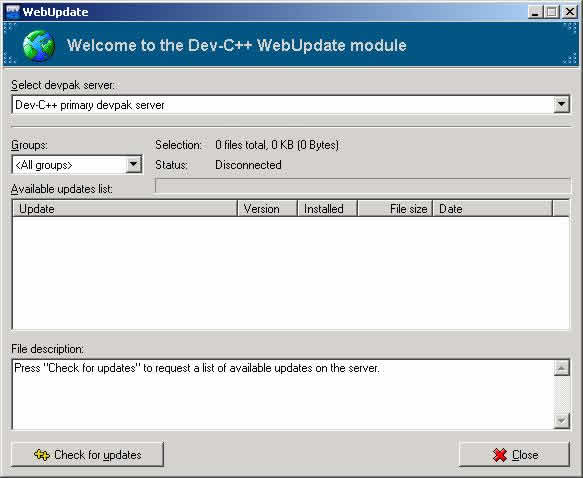Expand the All groups dropdown arrow

[x=133, y=165]
